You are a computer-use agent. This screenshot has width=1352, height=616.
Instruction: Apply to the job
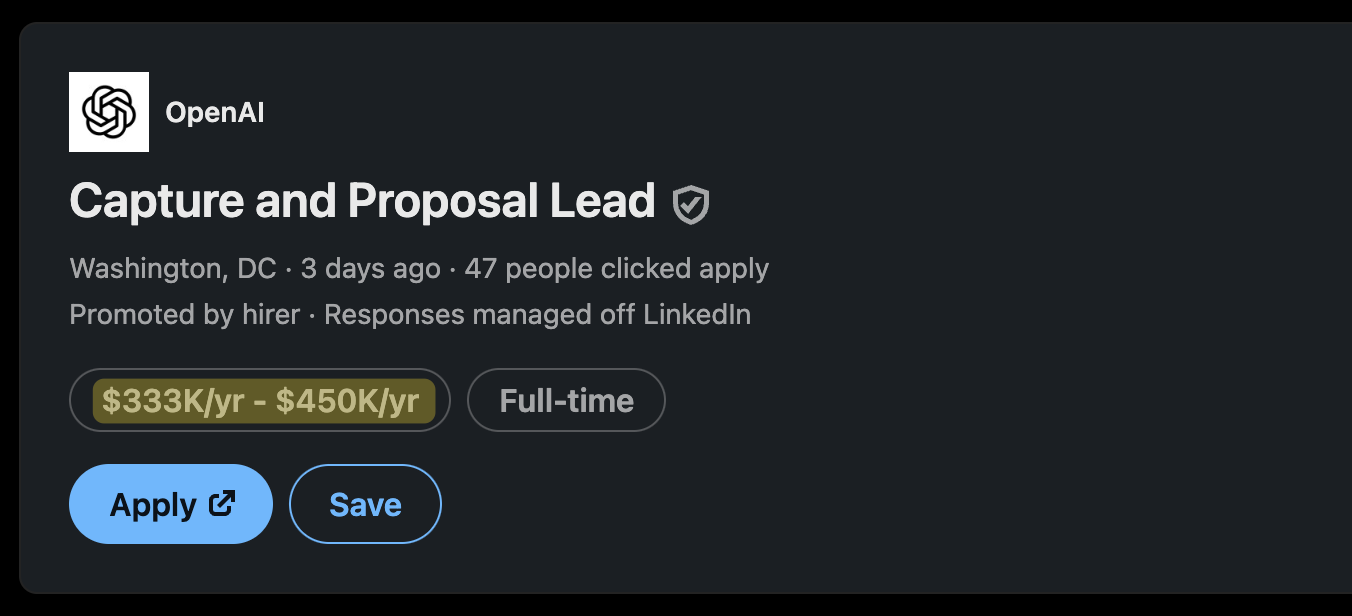[171, 504]
